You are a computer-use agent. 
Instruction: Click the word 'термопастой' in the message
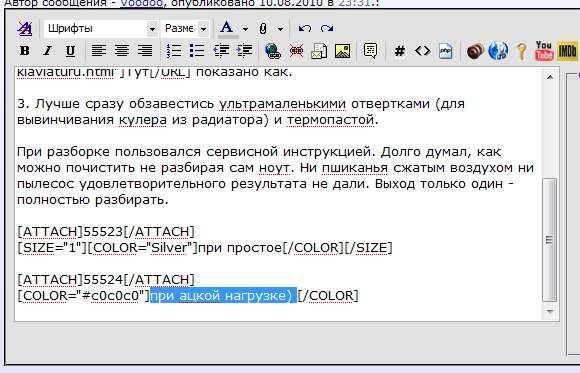[x=332, y=120]
